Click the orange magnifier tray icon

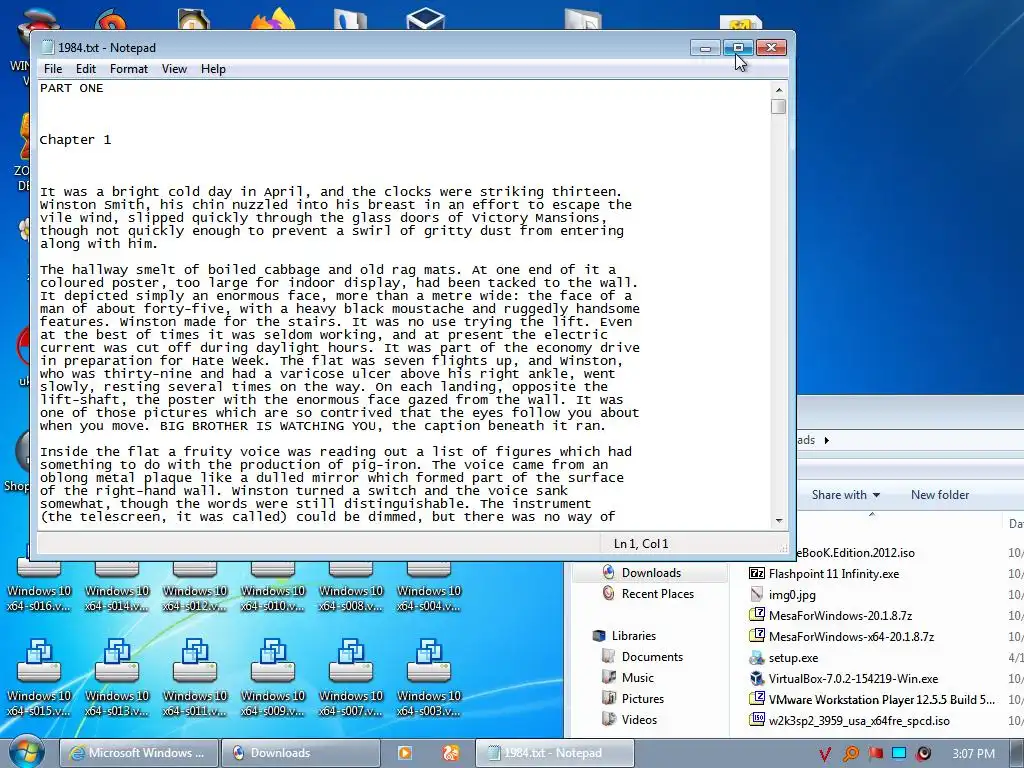click(850, 754)
